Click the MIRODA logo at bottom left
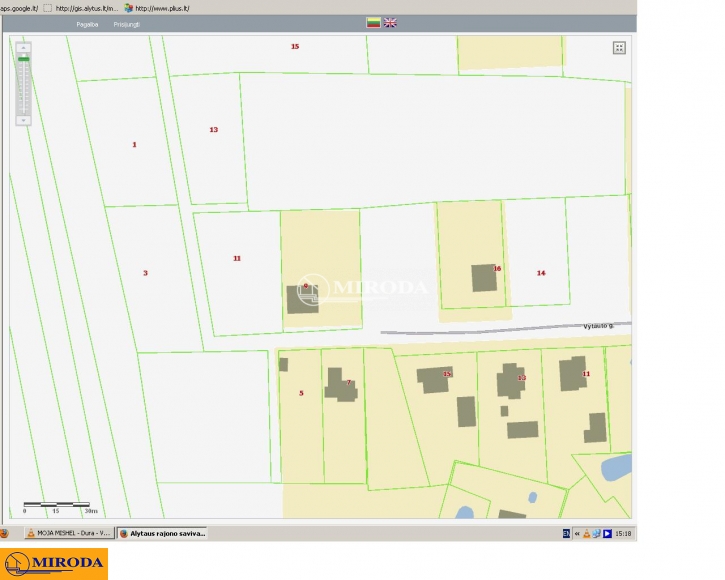The height and width of the screenshot is (580, 725). tap(54, 563)
